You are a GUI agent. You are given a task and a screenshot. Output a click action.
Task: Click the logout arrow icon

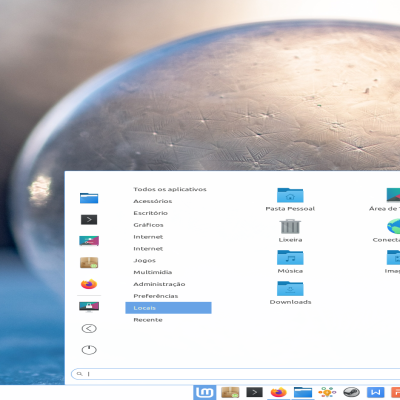pyautogui.click(x=89, y=328)
